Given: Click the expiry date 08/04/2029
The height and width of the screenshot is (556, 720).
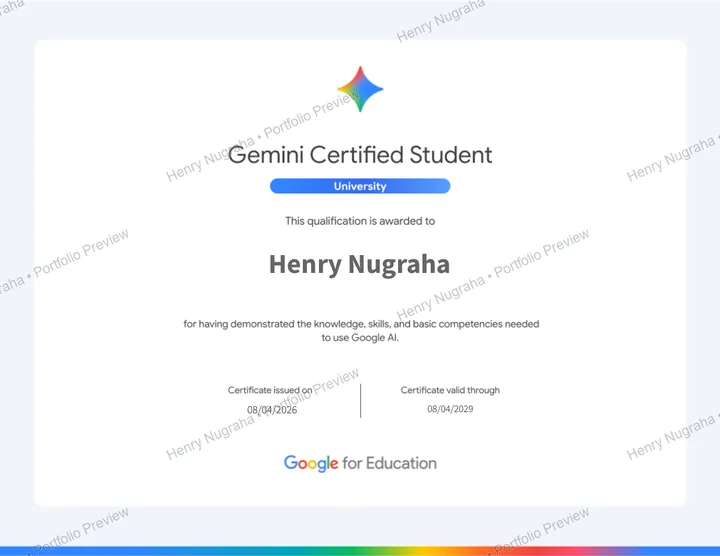Looking at the screenshot, I should pos(450,409).
